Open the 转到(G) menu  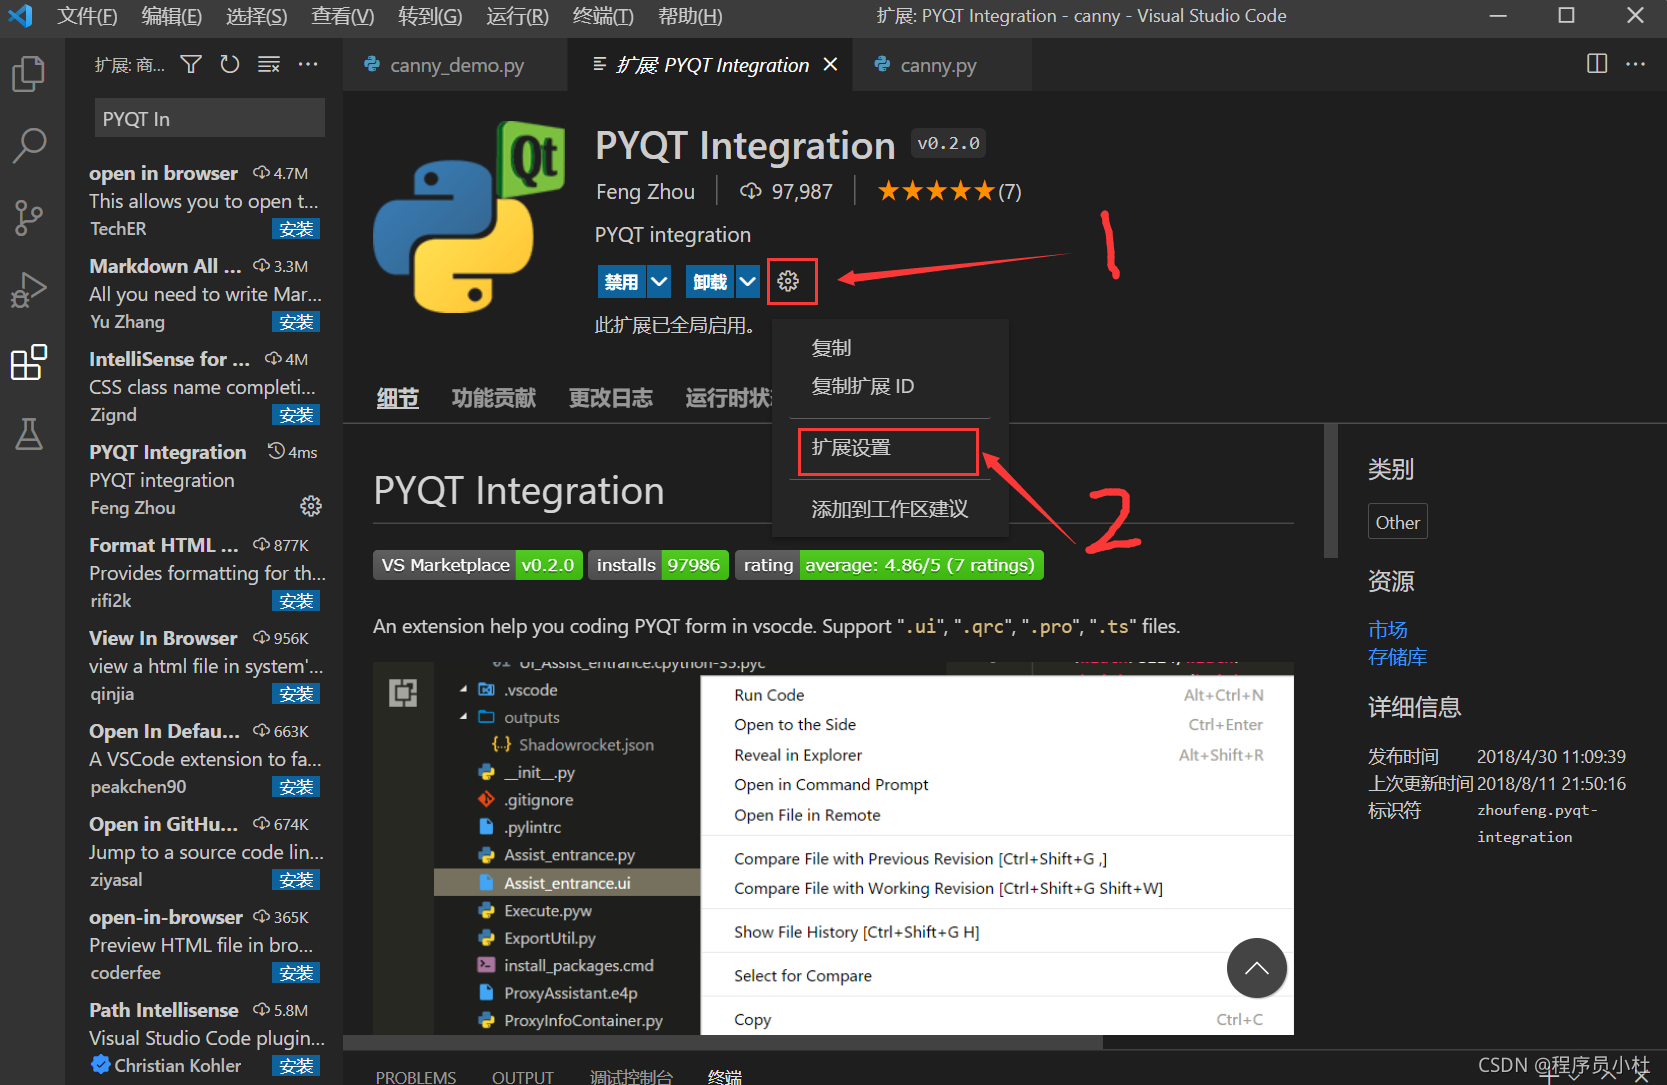(430, 16)
